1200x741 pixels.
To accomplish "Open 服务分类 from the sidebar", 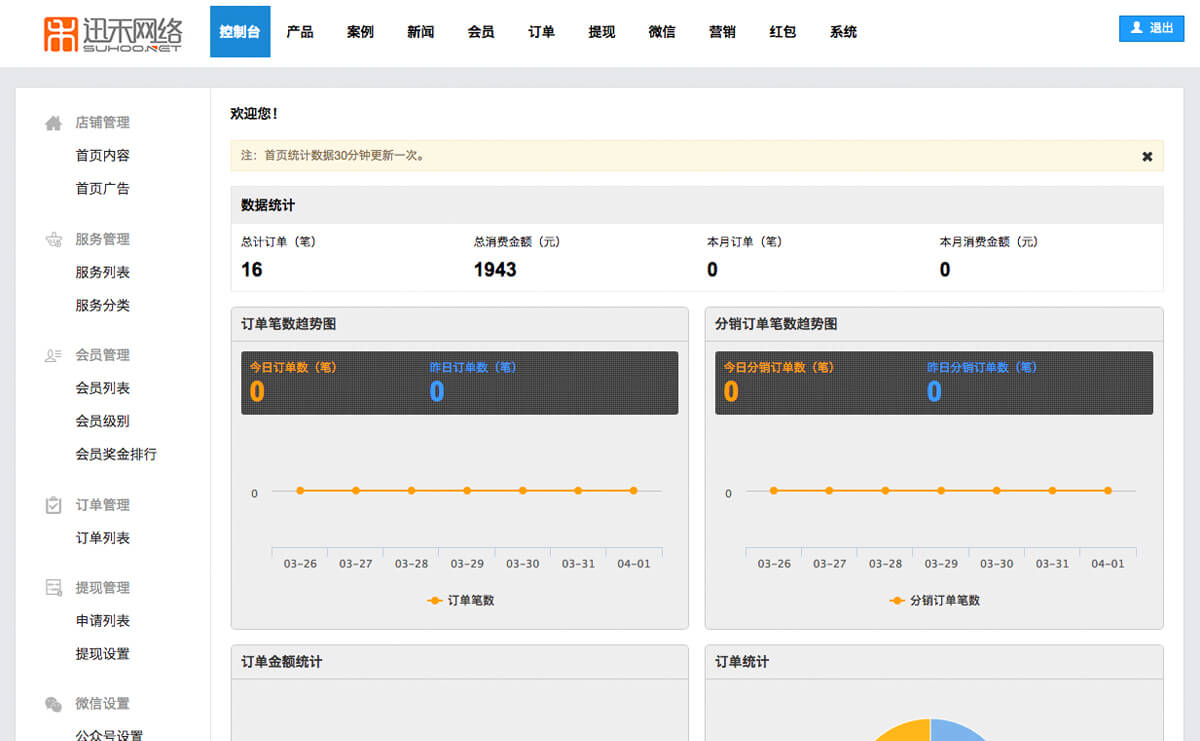I will 102,306.
